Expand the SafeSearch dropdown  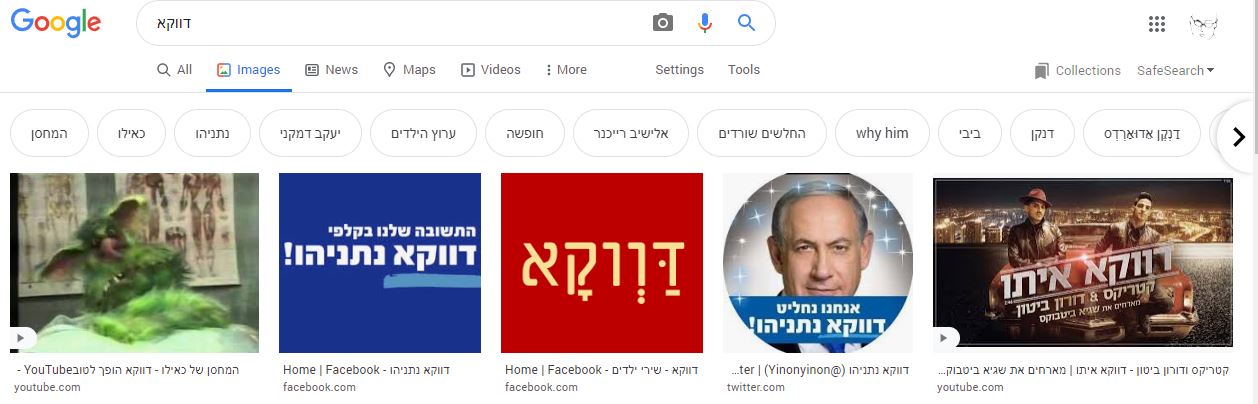1176,70
